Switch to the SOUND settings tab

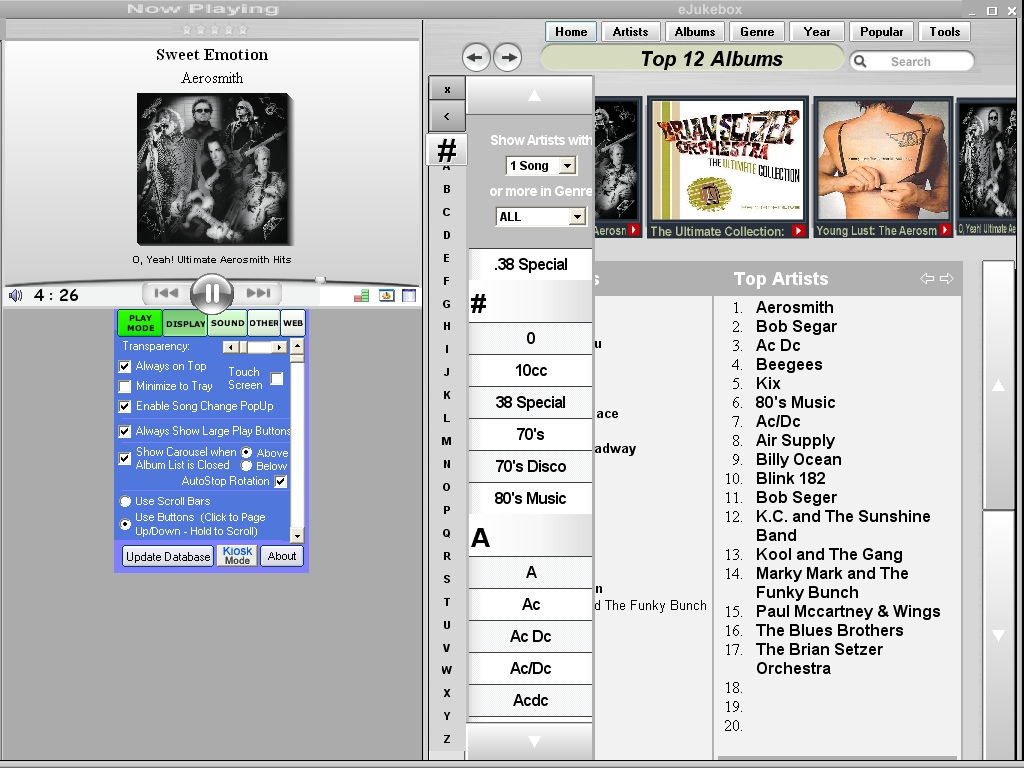coord(227,323)
